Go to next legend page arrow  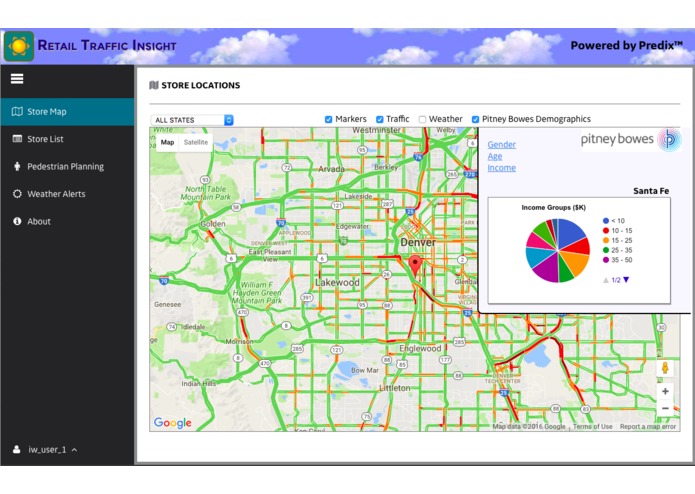(x=626, y=280)
